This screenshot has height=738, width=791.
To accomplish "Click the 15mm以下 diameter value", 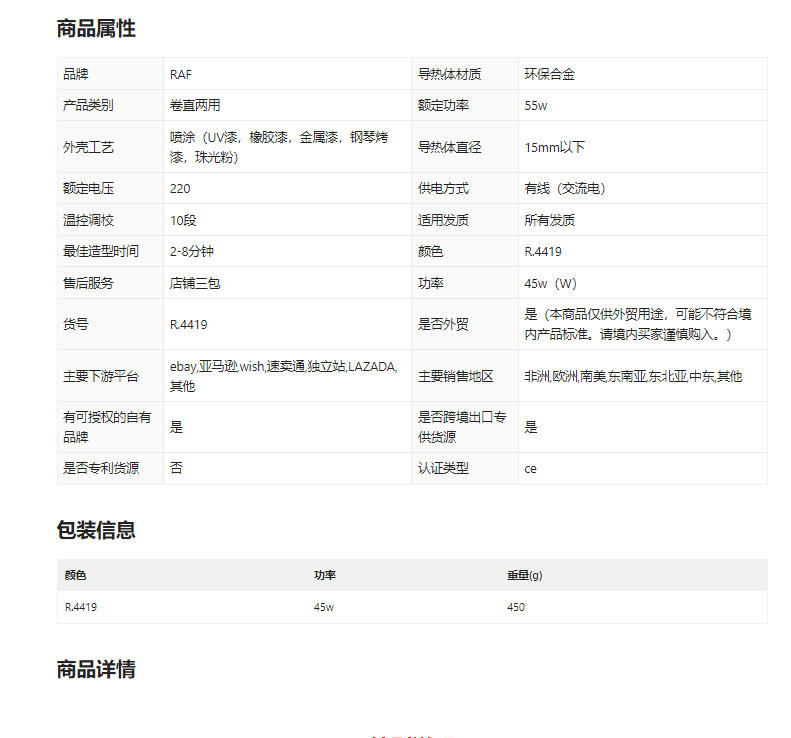I will (554, 147).
